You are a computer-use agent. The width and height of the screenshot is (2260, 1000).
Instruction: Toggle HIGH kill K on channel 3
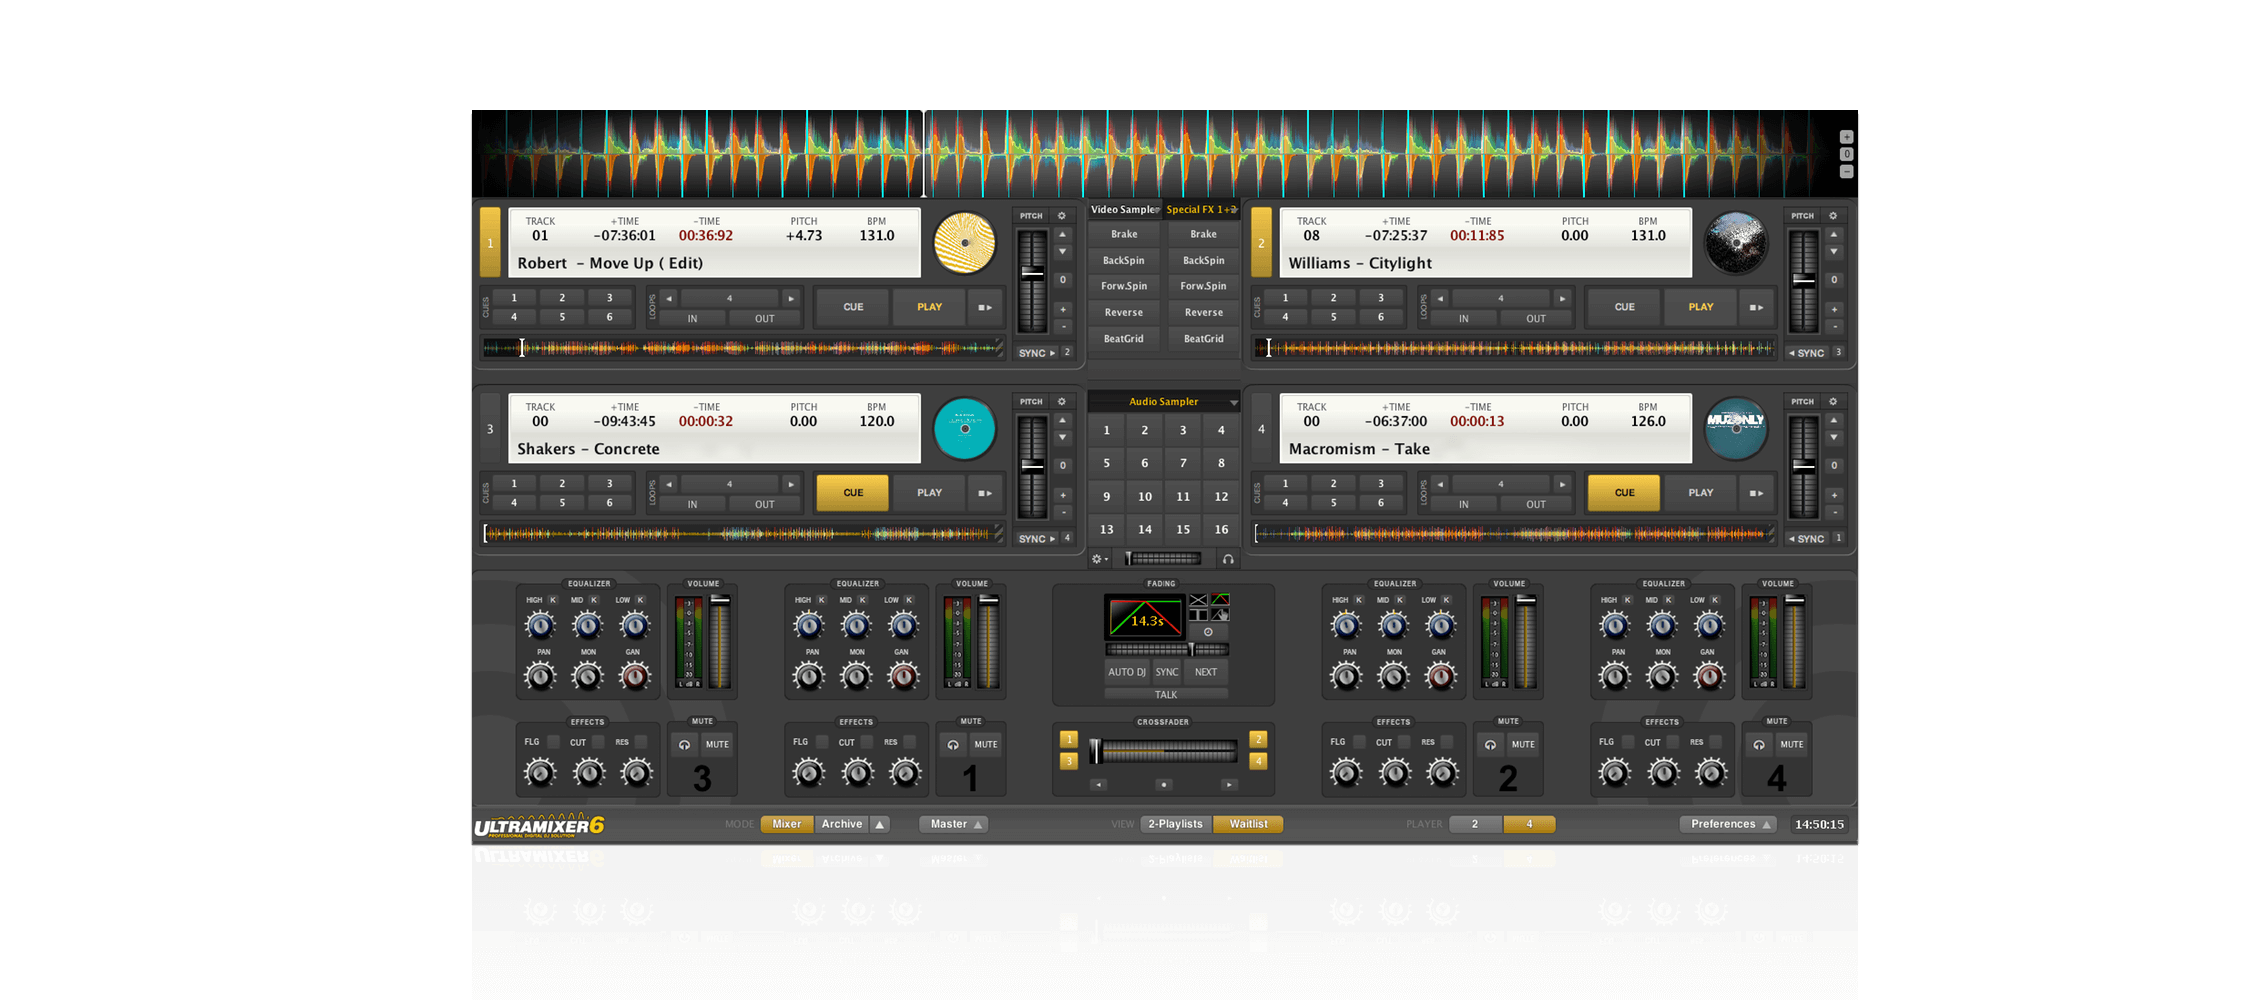pos(552,600)
